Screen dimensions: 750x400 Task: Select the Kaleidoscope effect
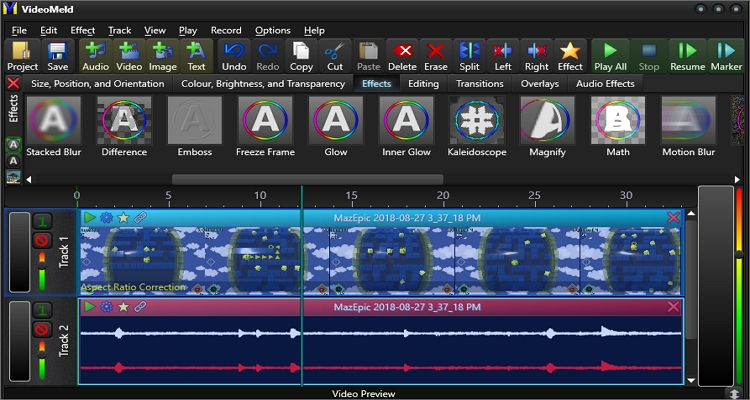[477, 126]
